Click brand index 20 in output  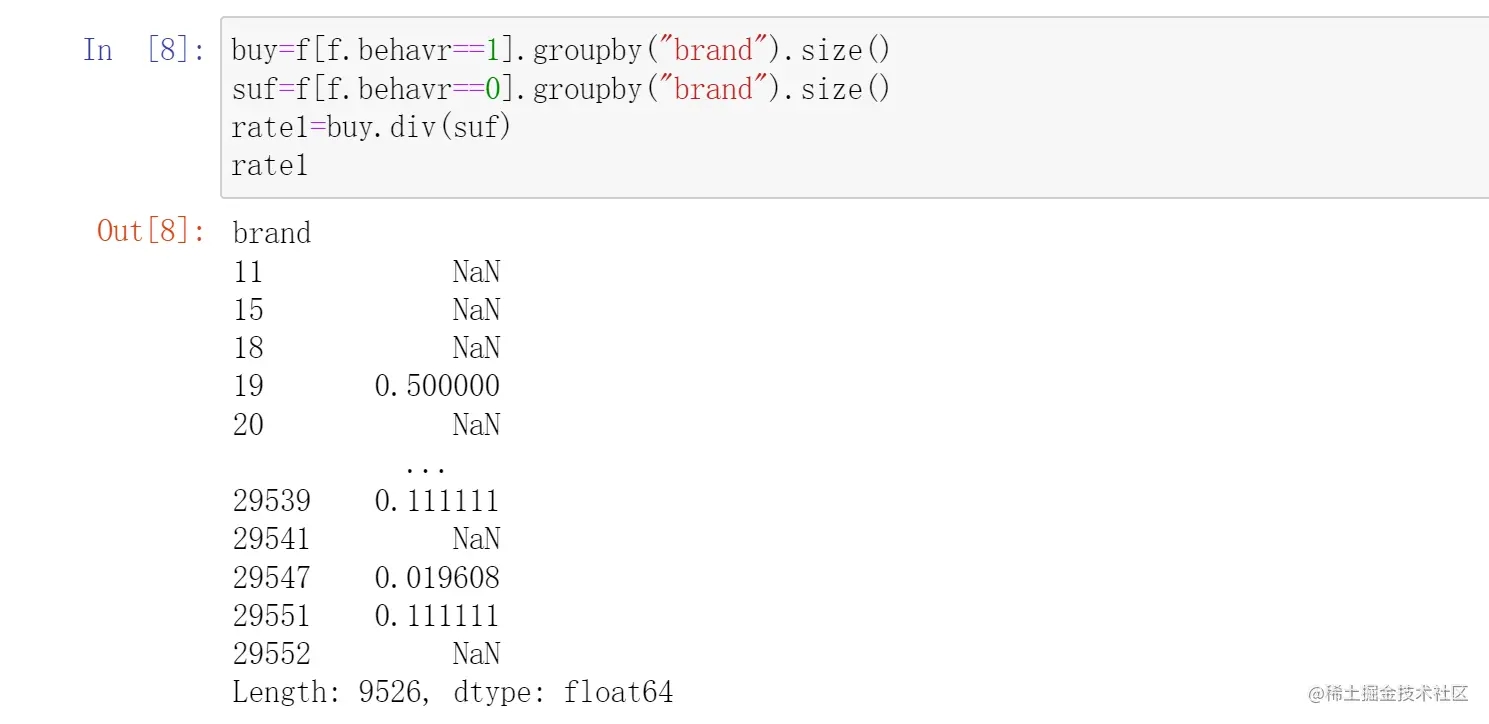[x=248, y=424]
